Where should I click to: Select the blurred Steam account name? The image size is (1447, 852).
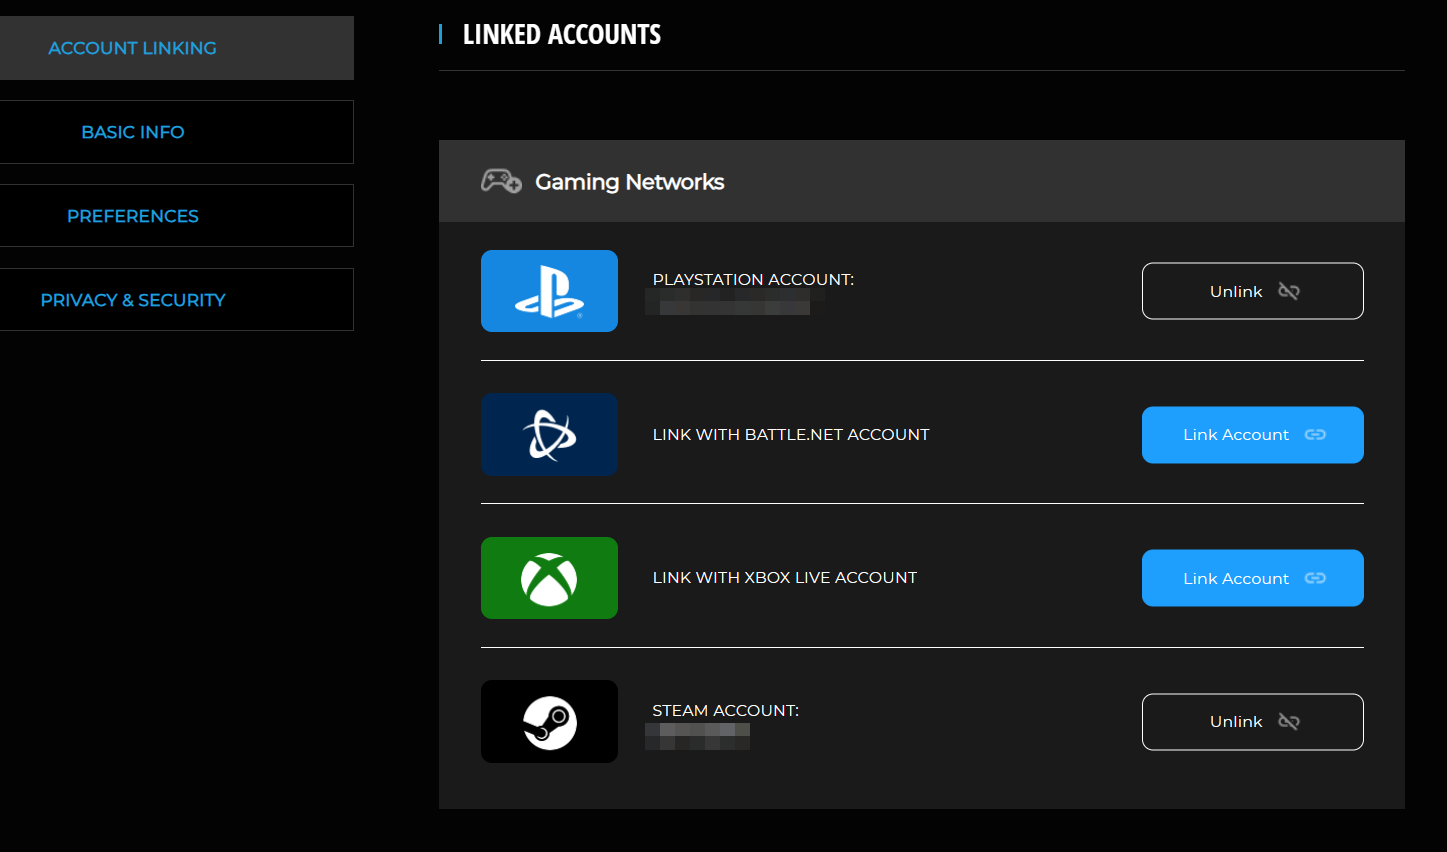pos(698,736)
